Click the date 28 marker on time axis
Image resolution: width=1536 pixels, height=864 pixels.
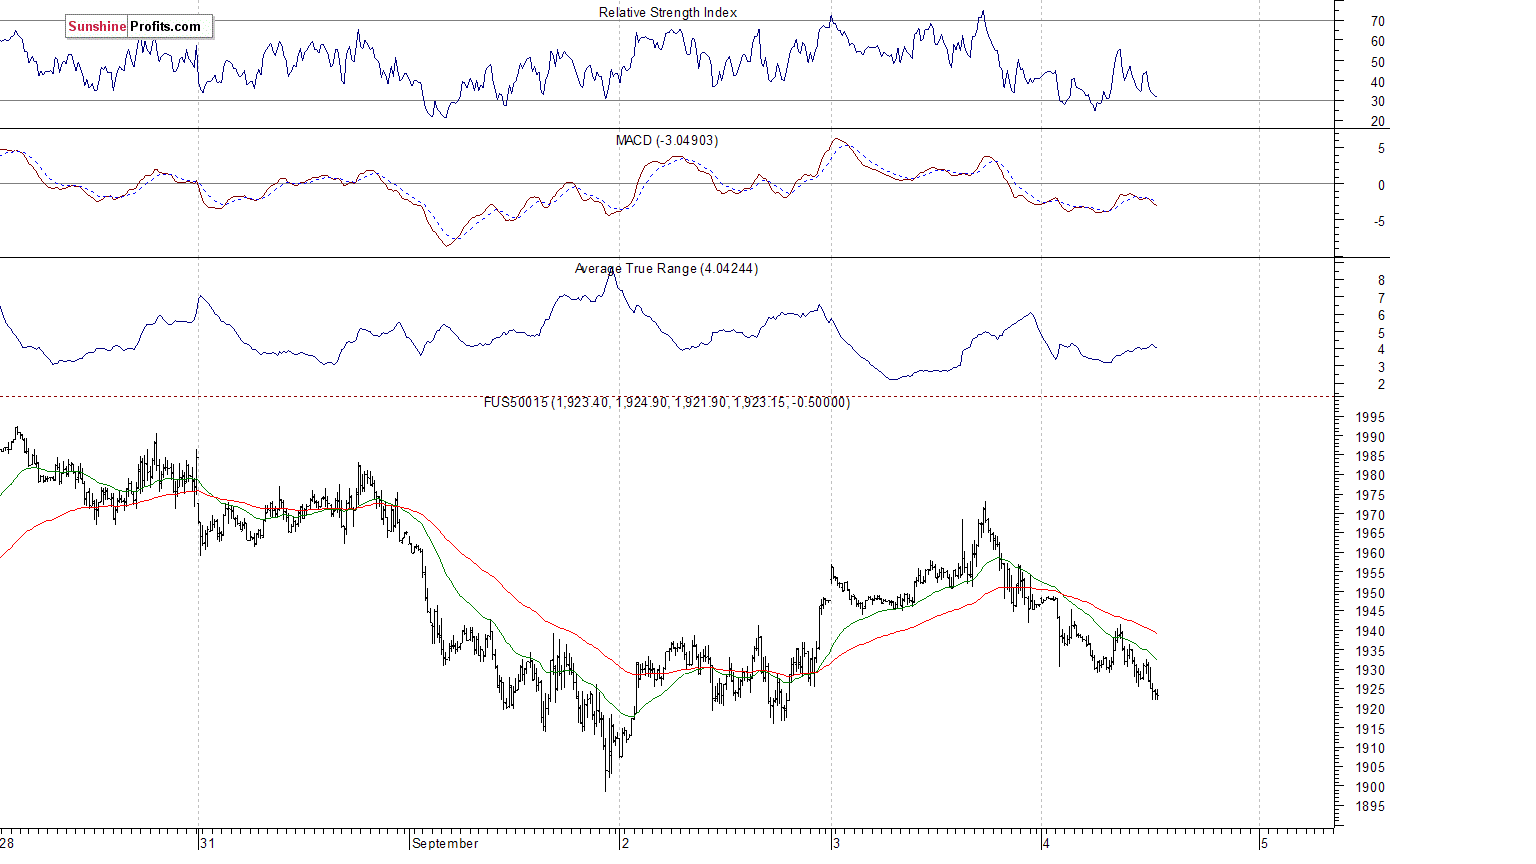tap(8, 843)
